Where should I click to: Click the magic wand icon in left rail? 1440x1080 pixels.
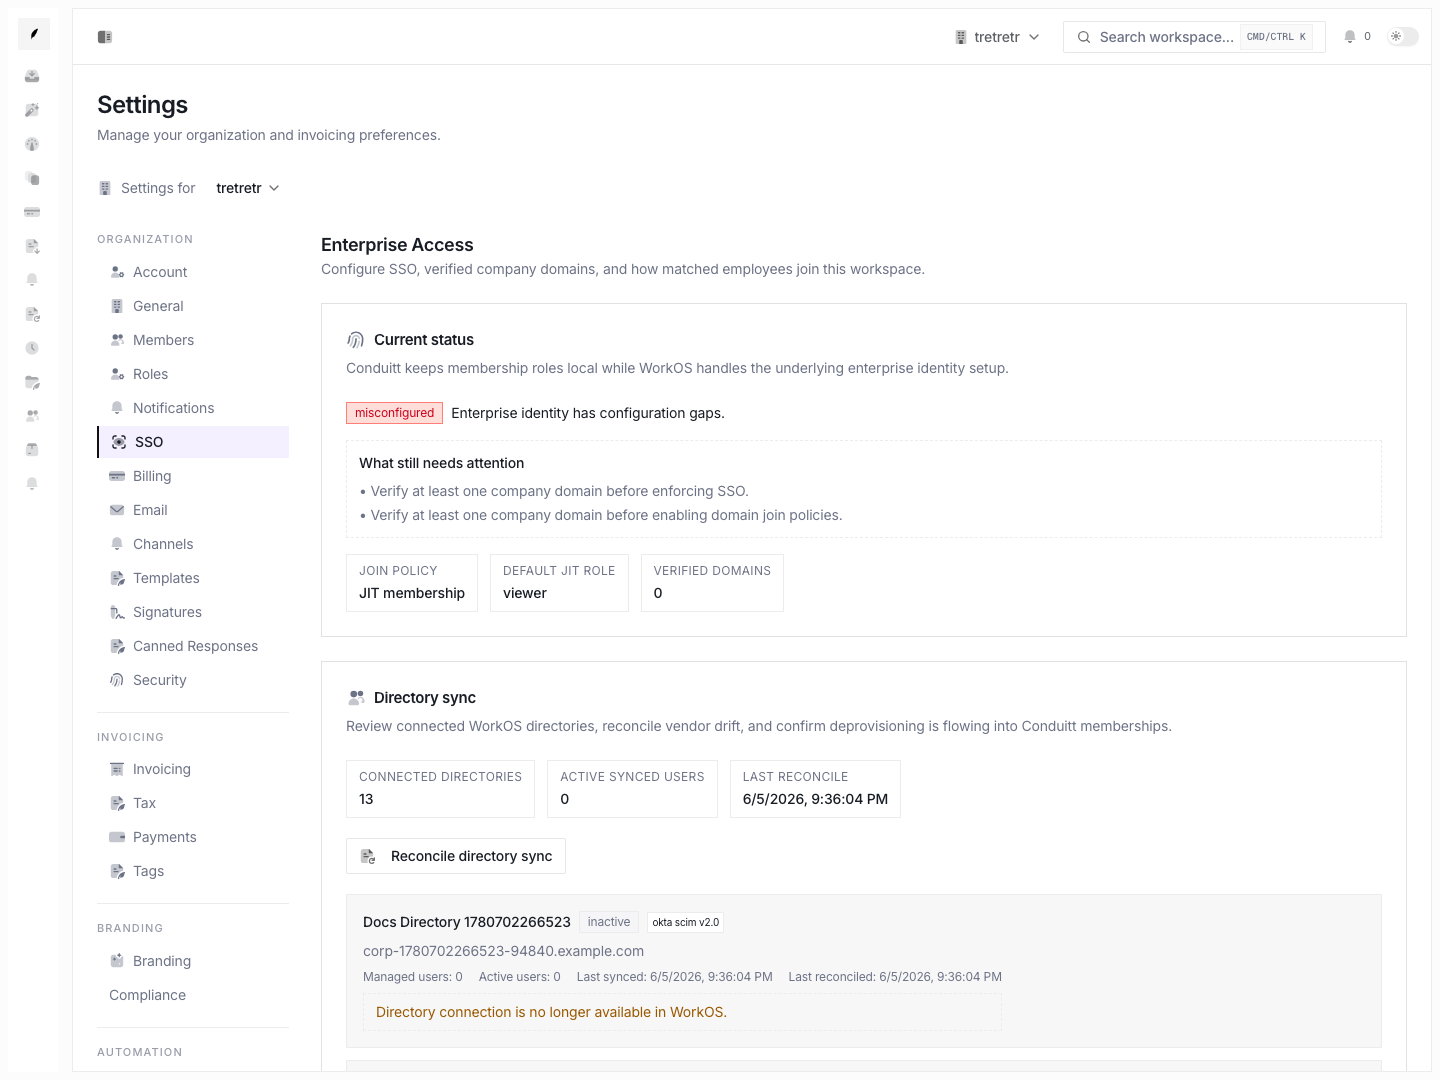pos(32,110)
